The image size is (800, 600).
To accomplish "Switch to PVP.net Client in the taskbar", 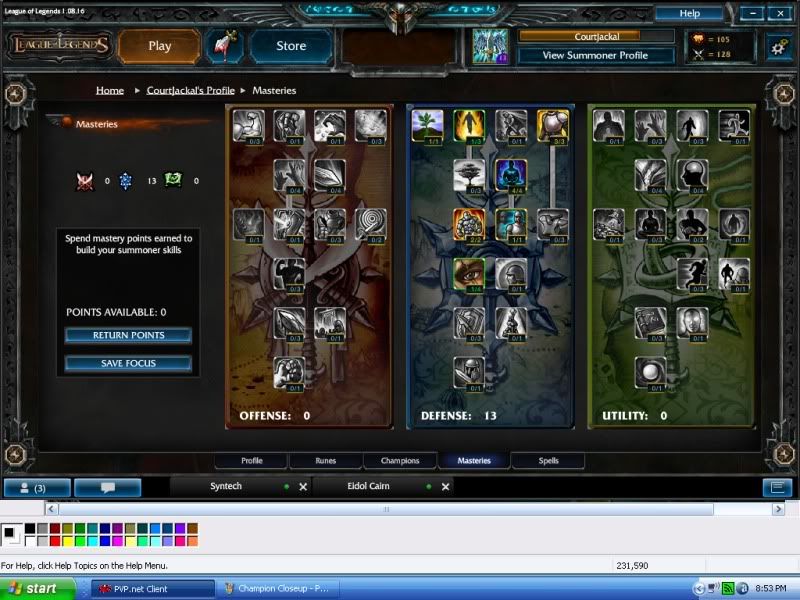I will [x=152, y=589].
